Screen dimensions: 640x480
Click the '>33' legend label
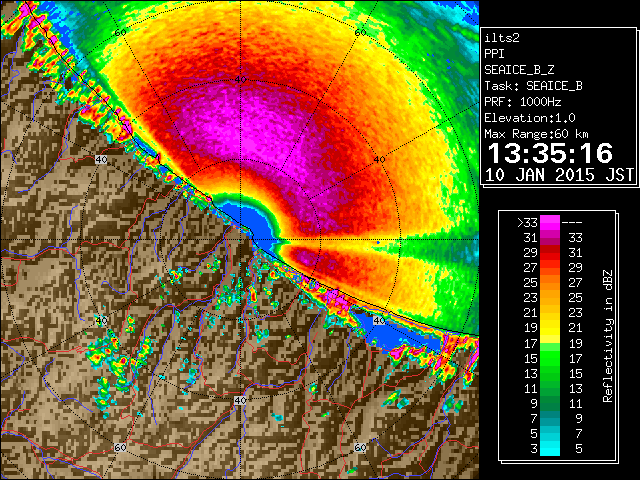527,223
